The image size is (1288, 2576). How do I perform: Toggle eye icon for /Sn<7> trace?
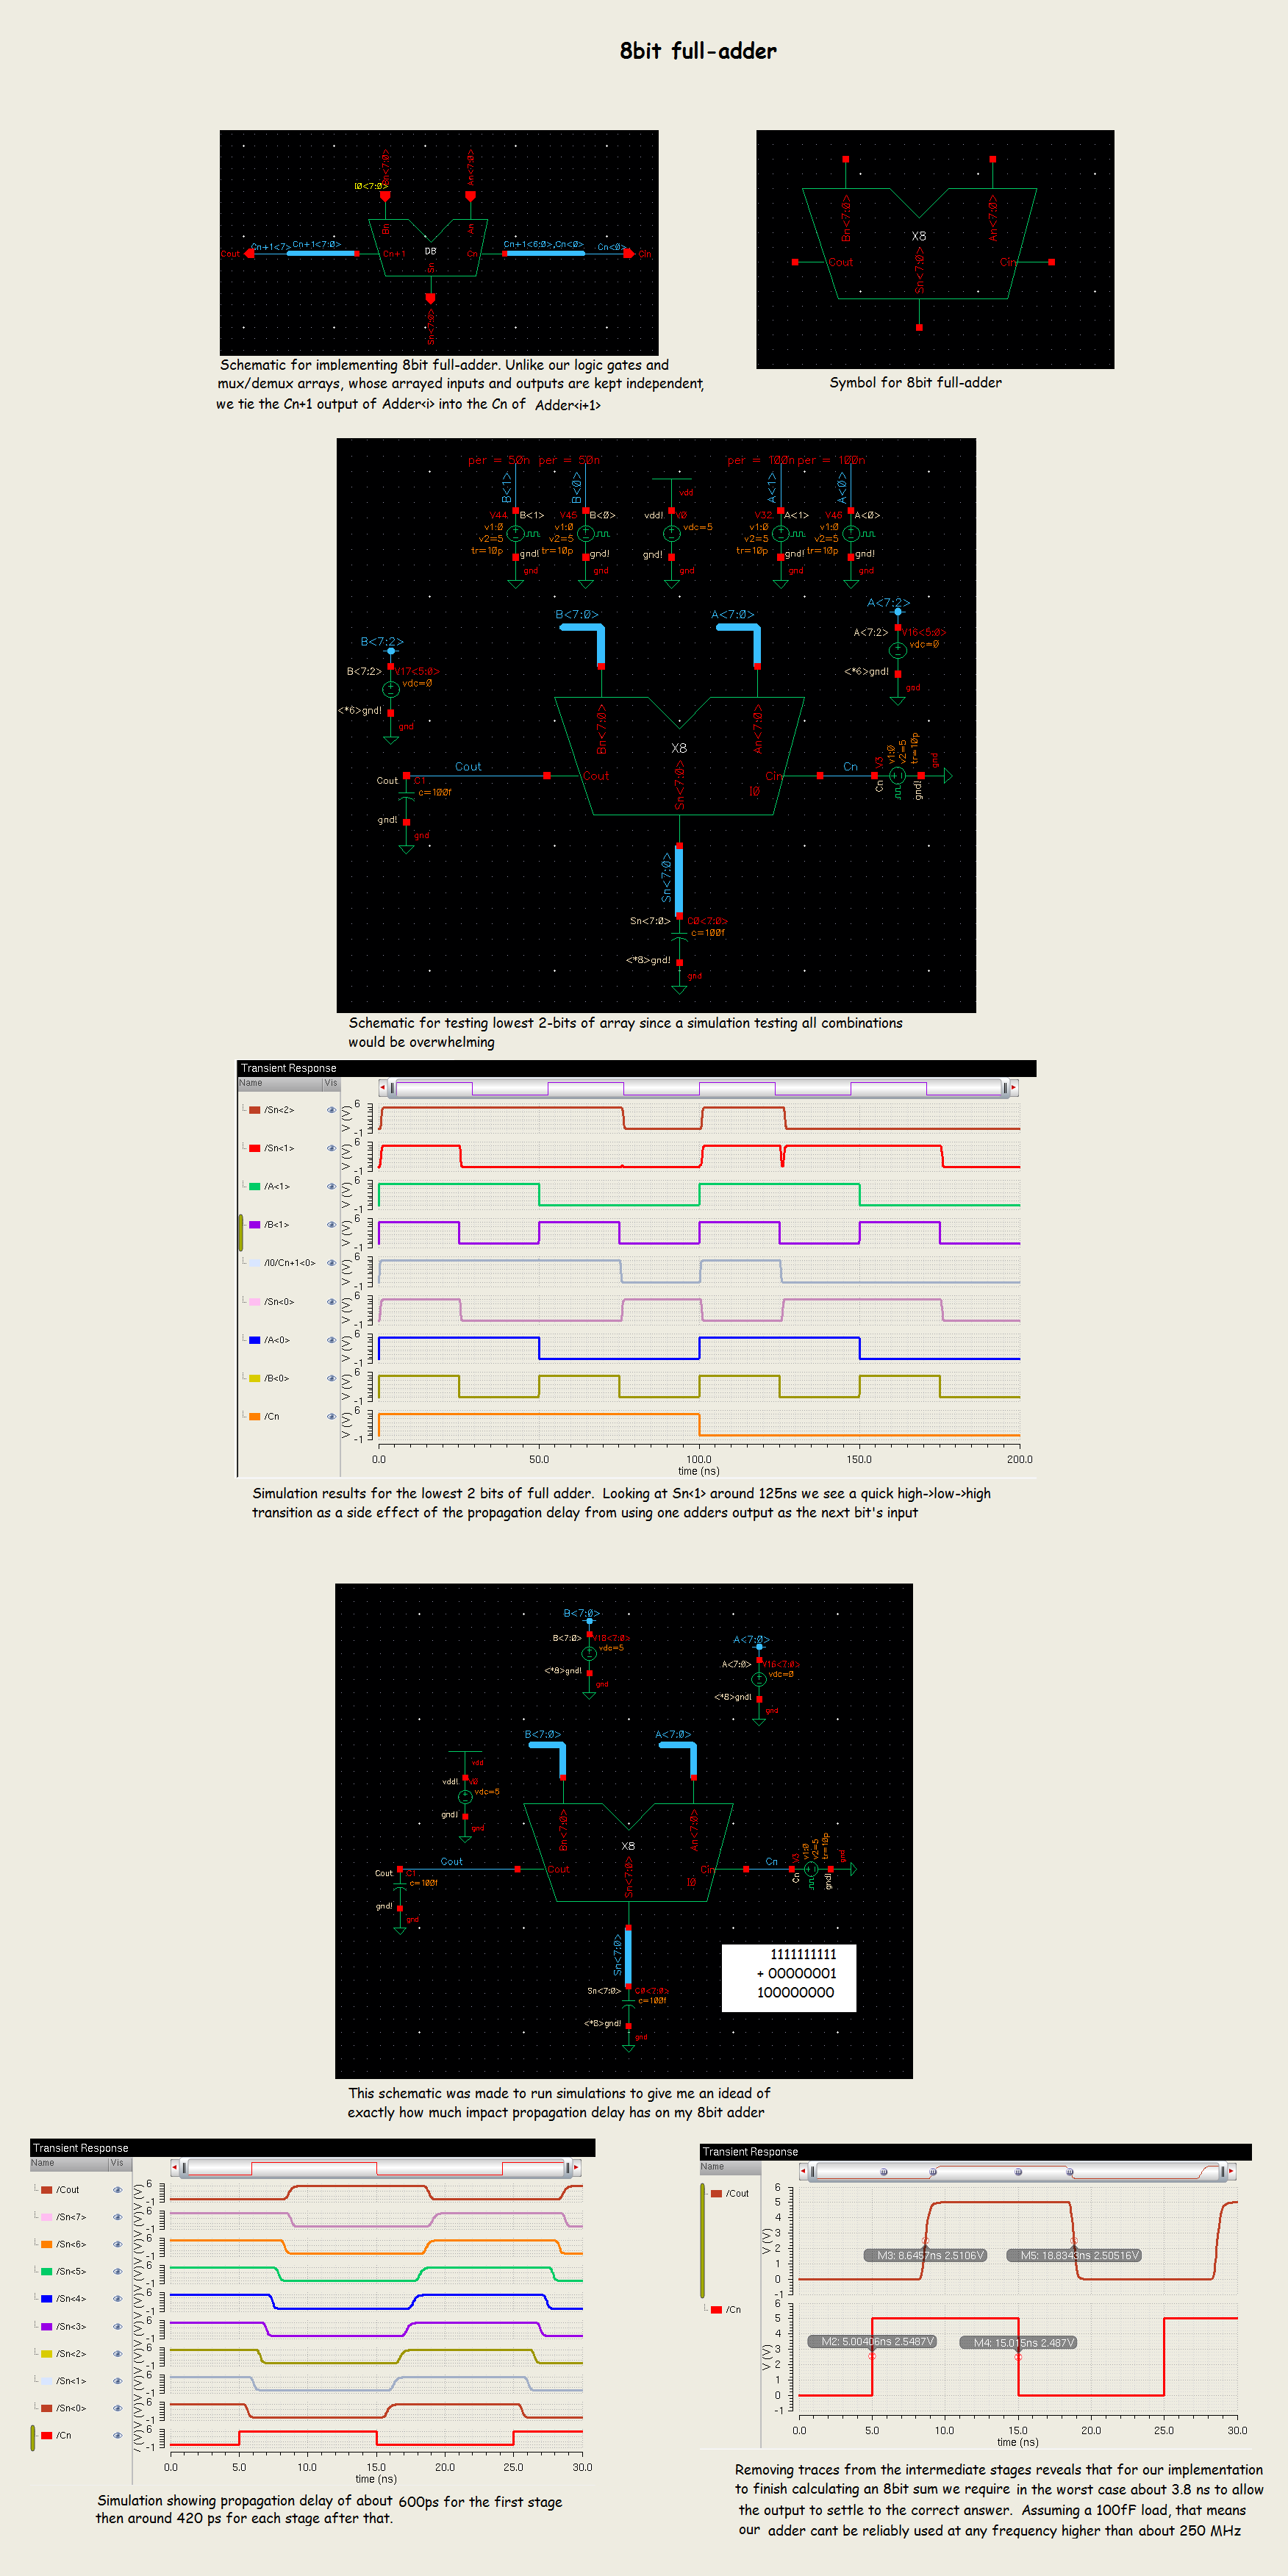coord(118,2217)
